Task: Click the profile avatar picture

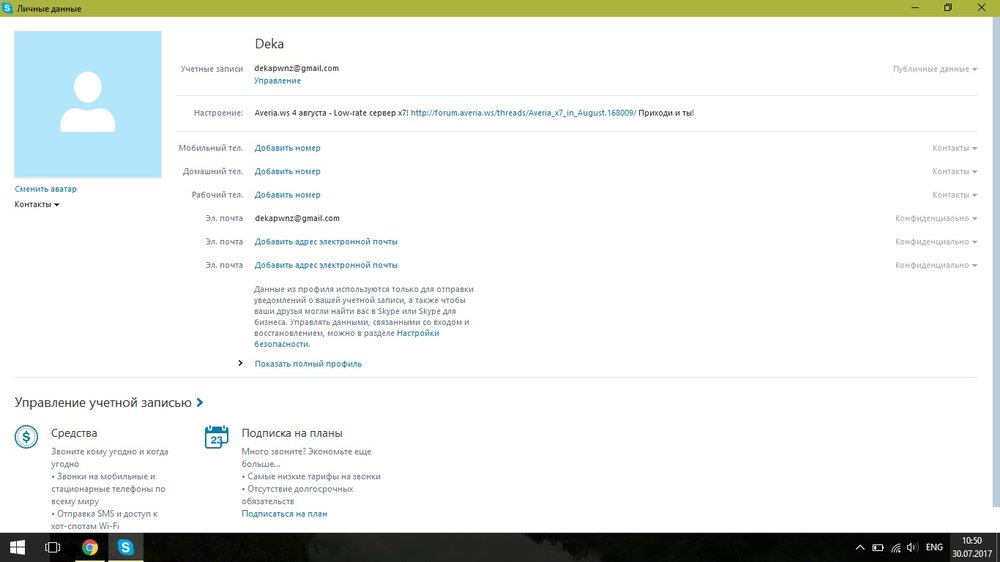Action: click(88, 104)
